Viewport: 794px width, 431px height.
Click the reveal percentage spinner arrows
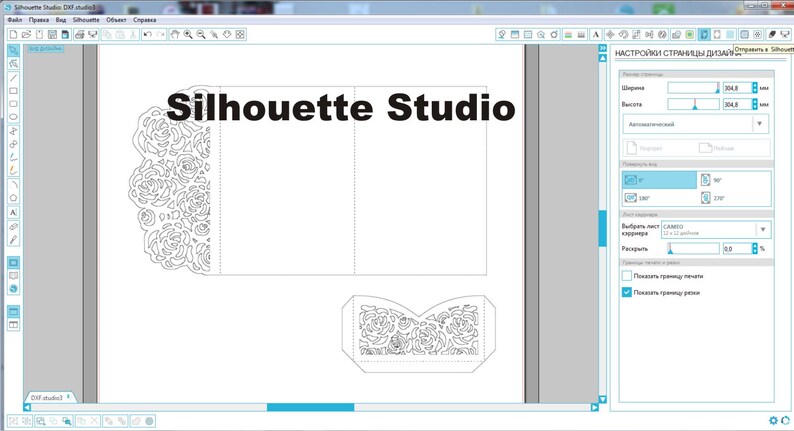[x=755, y=249]
